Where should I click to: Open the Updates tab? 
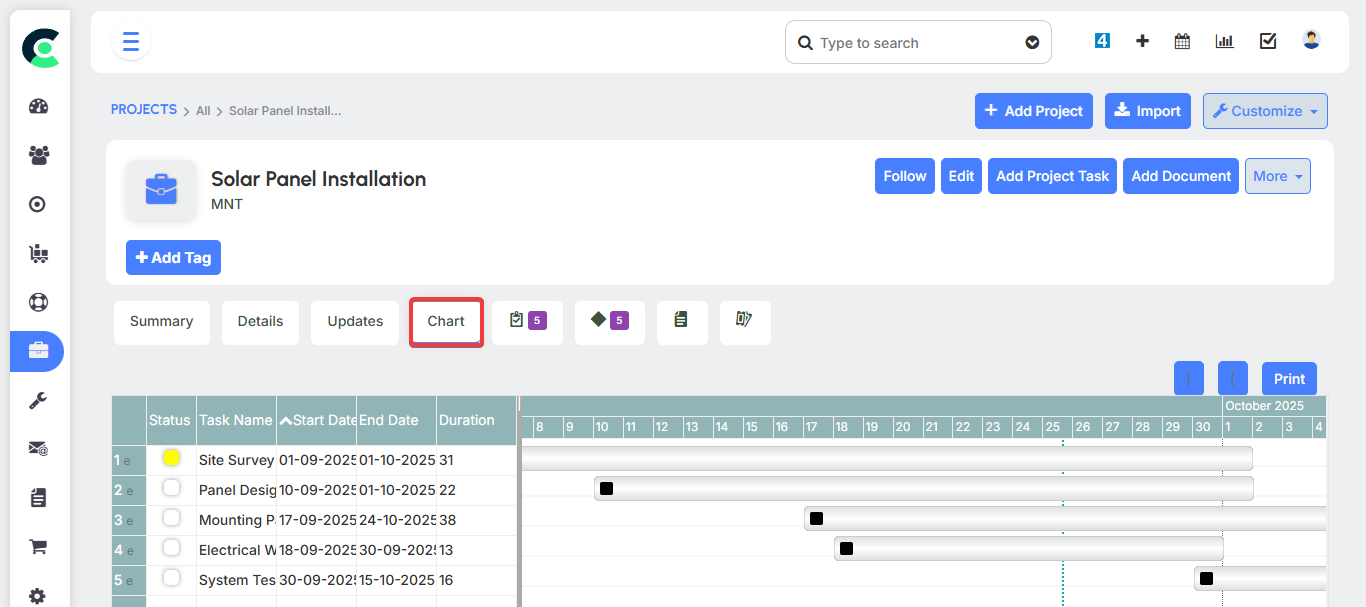pyautogui.click(x=354, y=322)
